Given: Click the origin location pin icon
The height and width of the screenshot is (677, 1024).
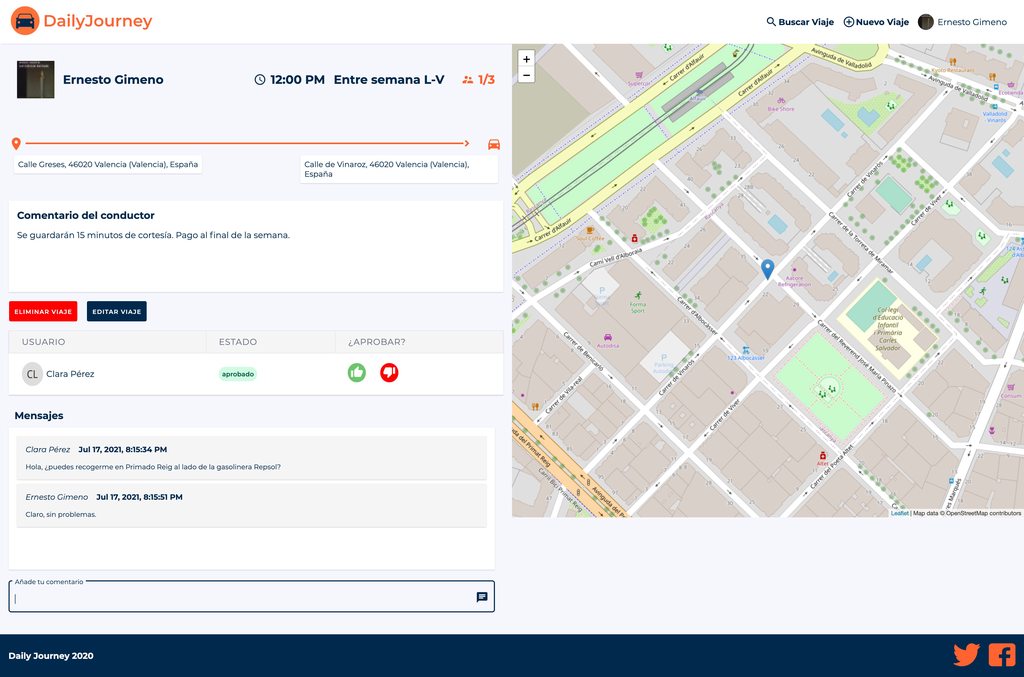Looking at the screenshot, I should coord(16,144).
